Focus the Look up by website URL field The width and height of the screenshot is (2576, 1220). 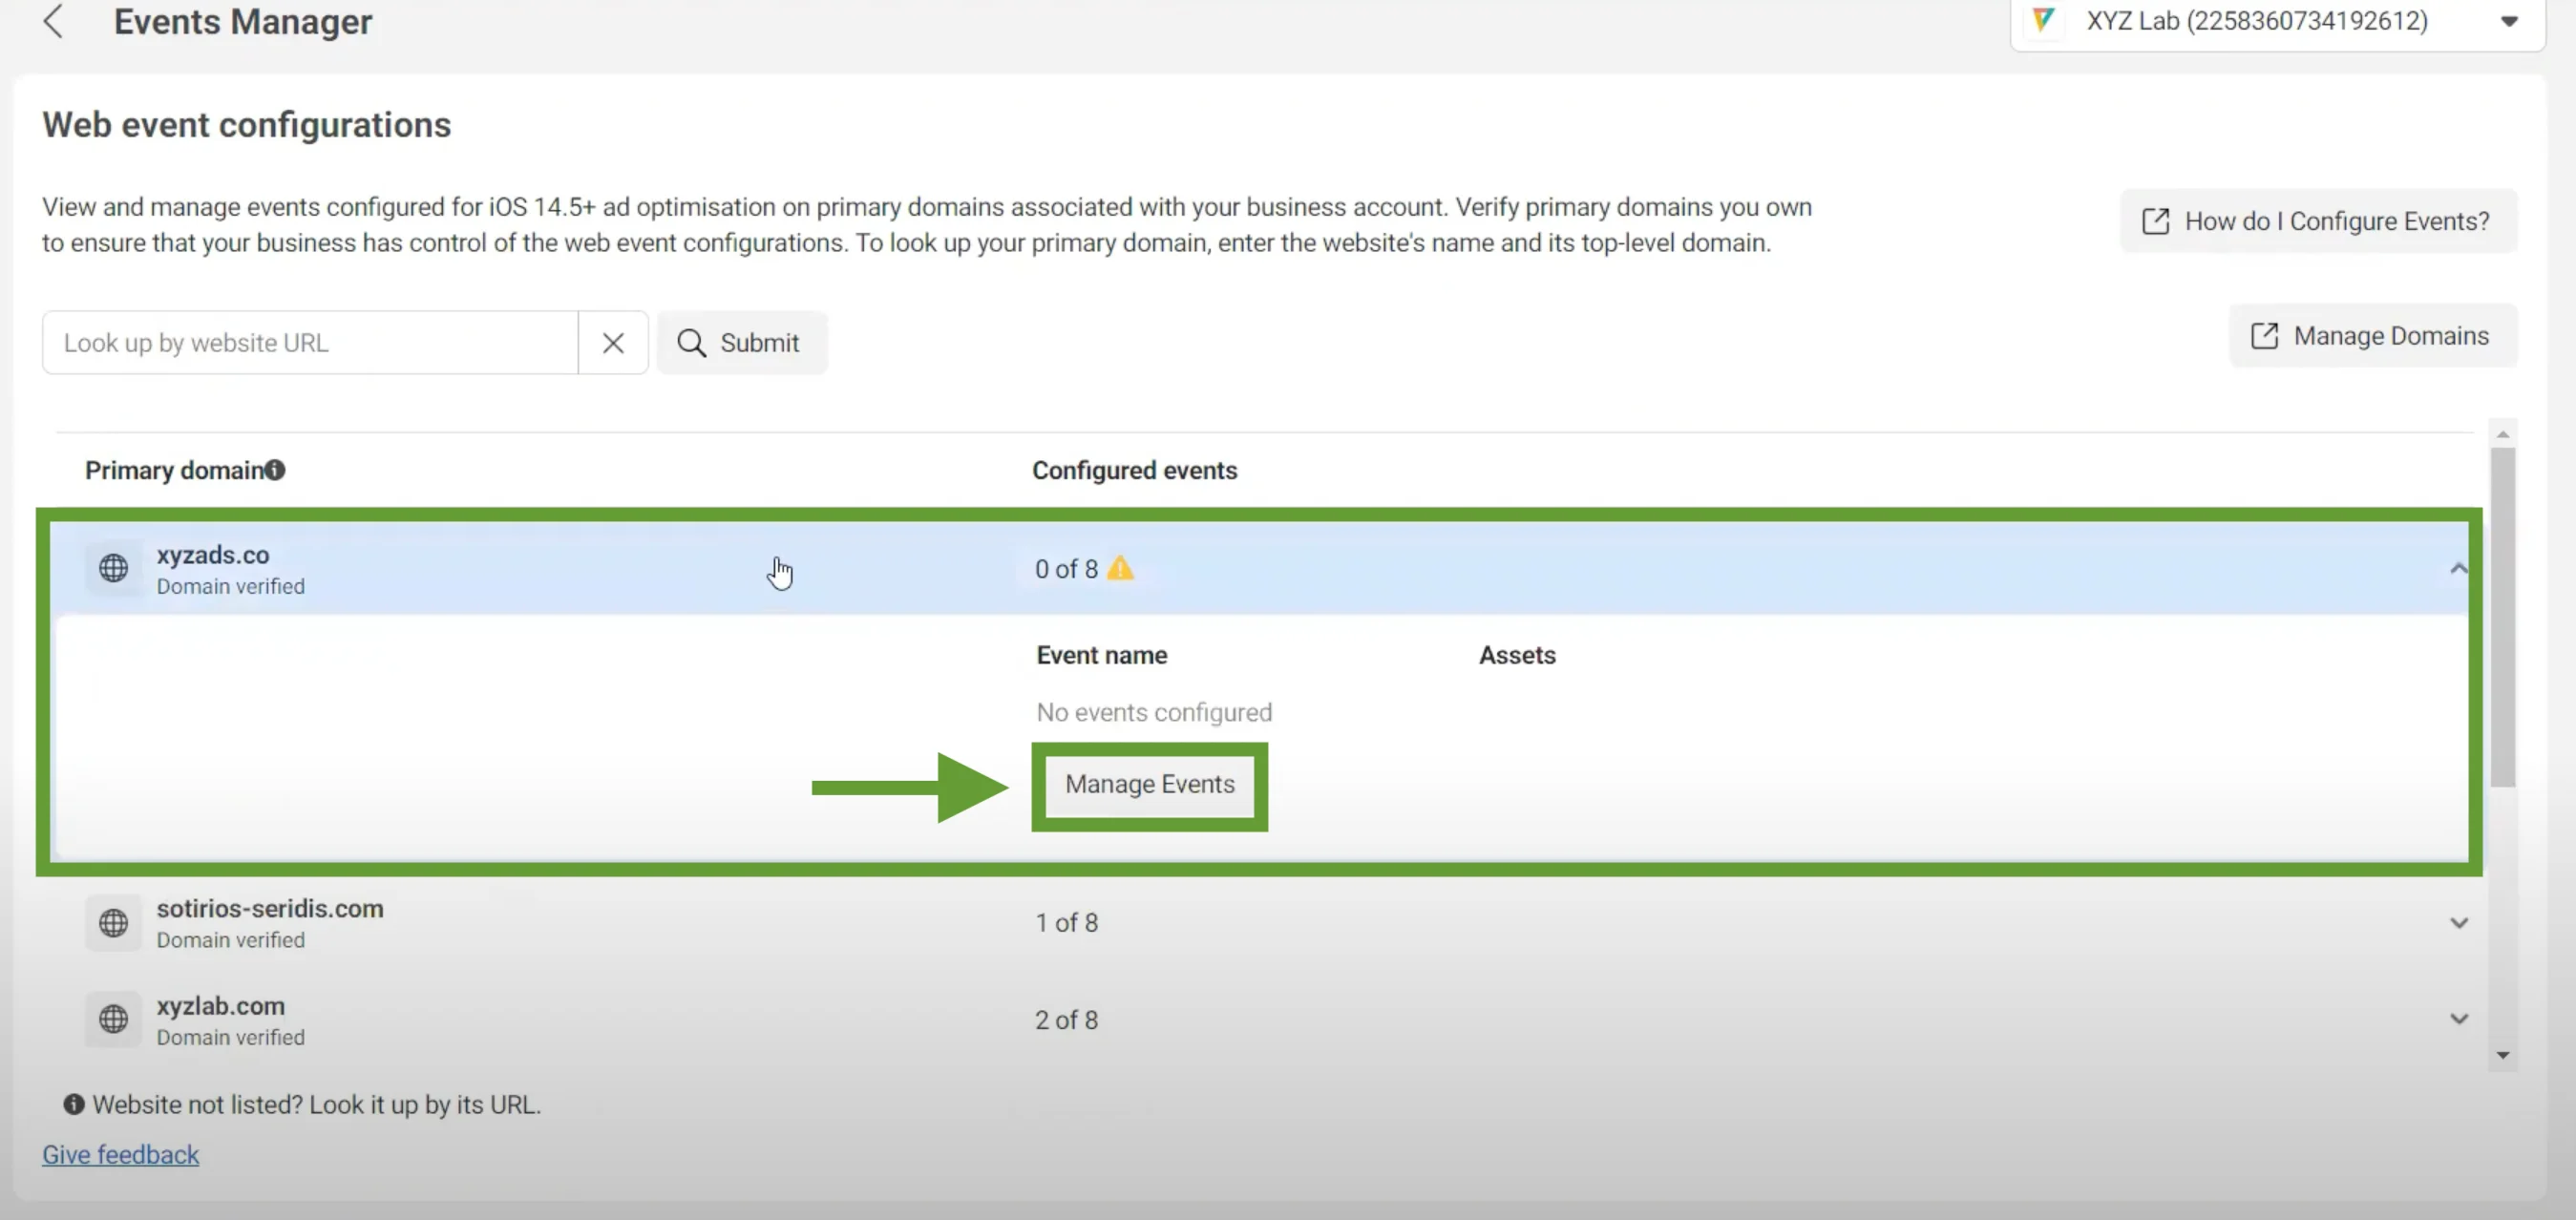tap(310, 343)
